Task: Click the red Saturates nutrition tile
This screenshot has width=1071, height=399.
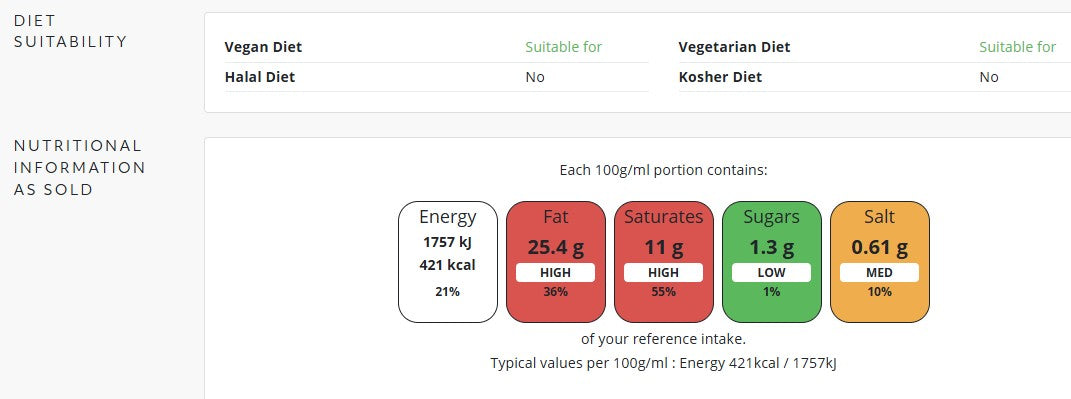Action: click(664, 262)
